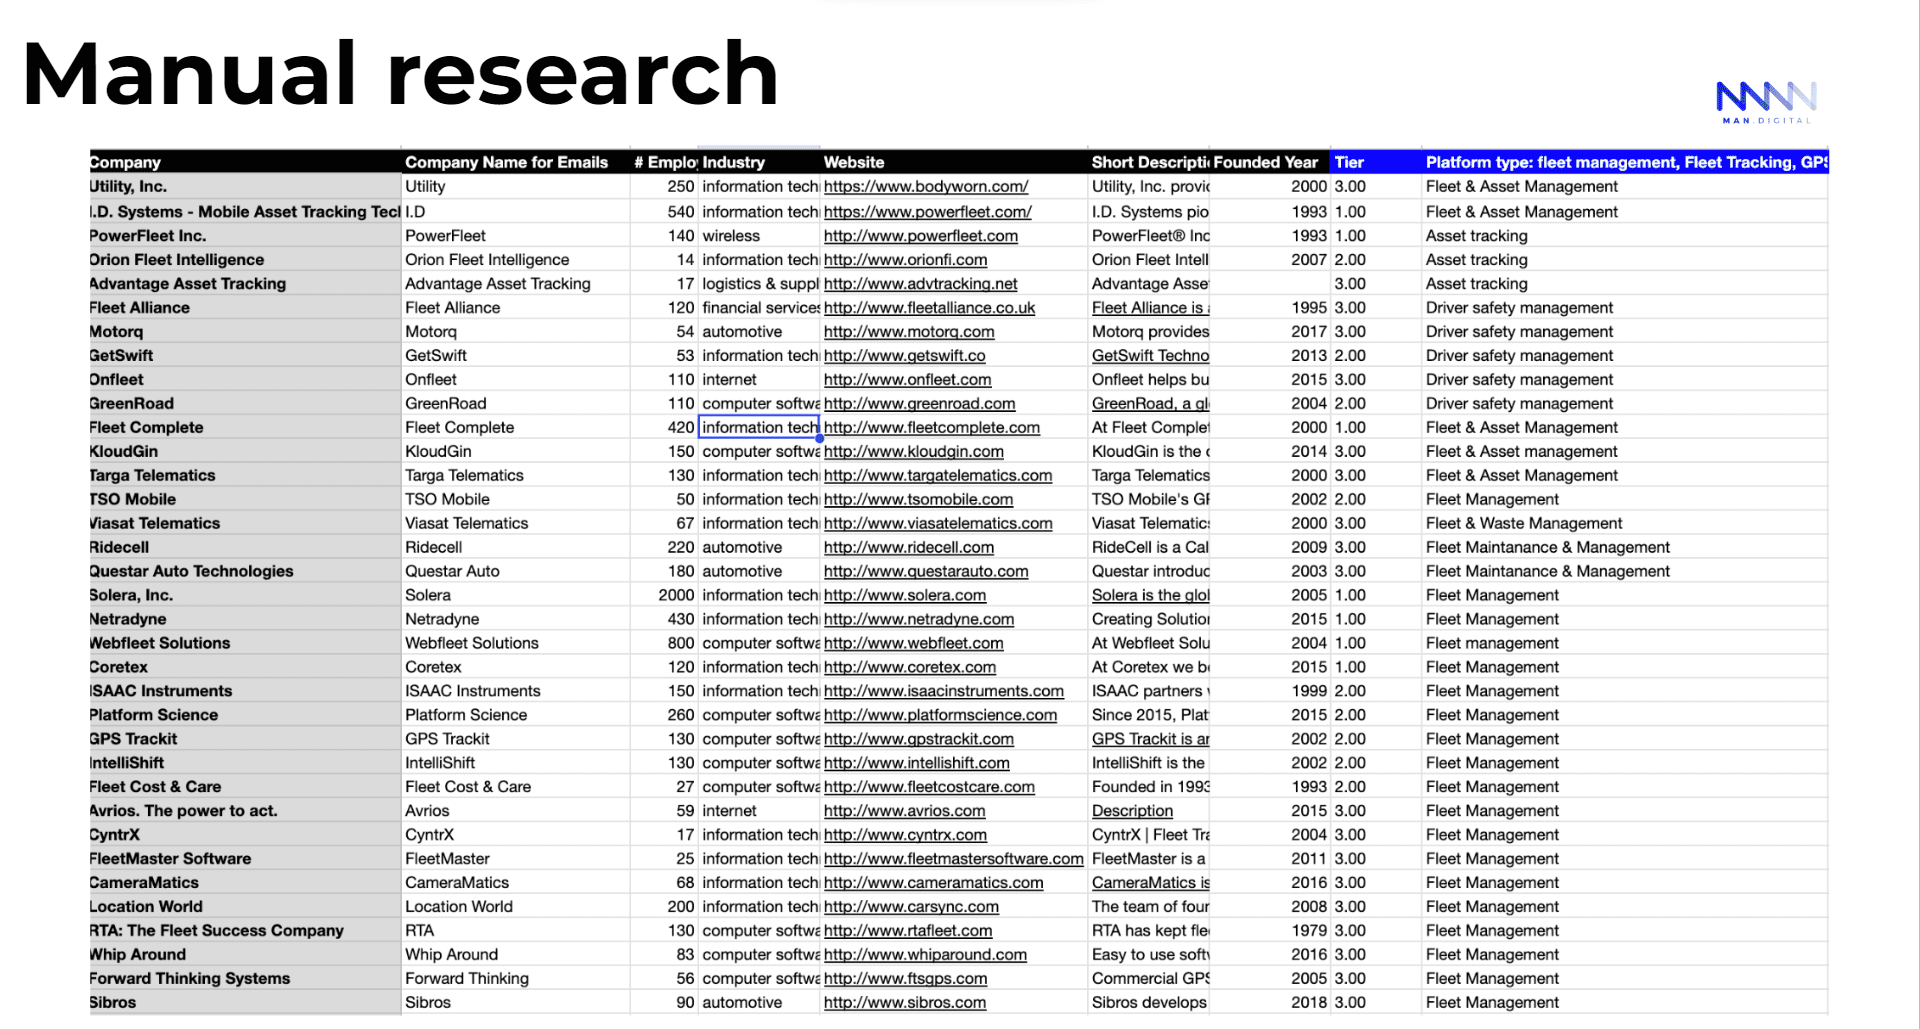Open the http://www.orionfi.com link
Viewport: 1920px width, 1029px height.
[905, 260]
